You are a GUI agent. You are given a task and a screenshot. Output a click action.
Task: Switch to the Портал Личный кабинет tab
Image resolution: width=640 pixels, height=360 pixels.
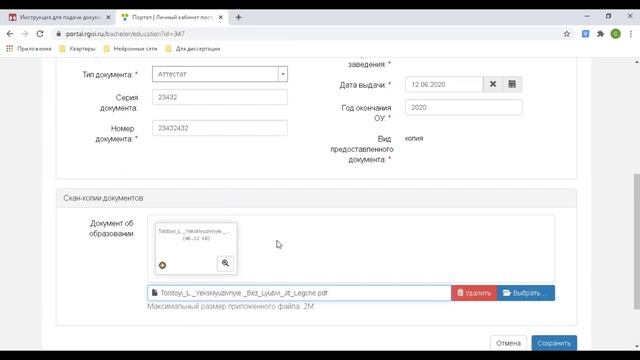171,18
